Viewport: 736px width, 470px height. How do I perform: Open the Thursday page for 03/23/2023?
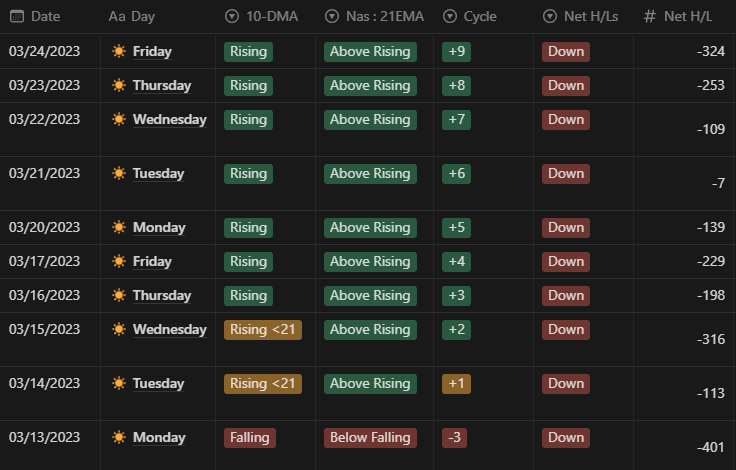click(x=162, y=86)
